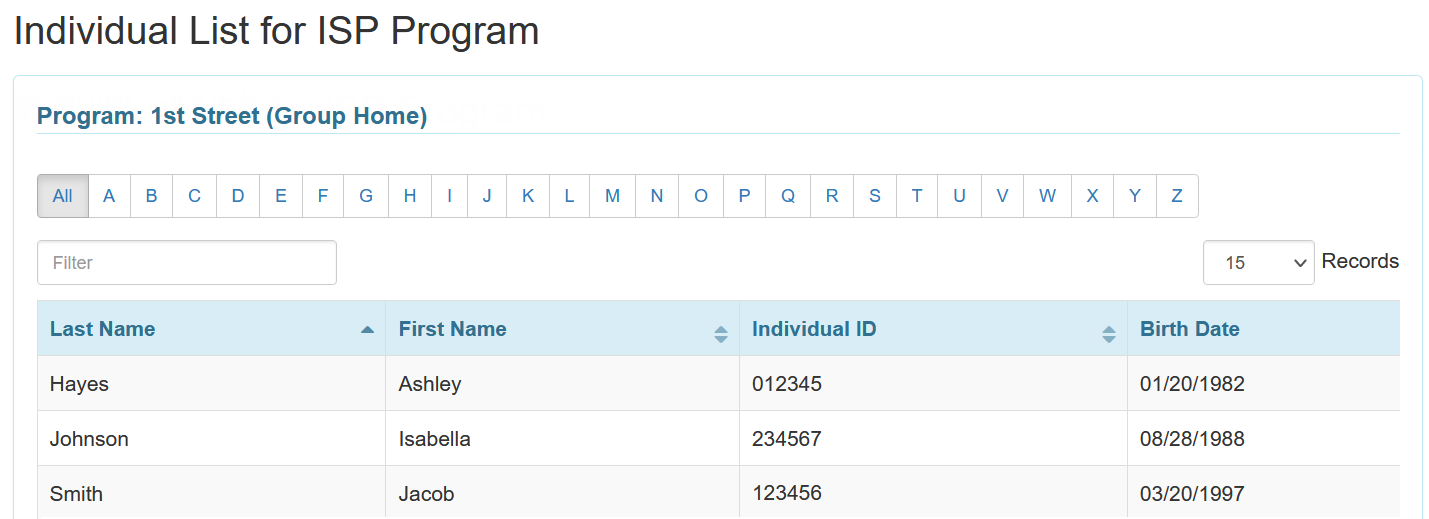Click the Individual List for ISP Program title
1429x519 pixels.
(276, 31)
